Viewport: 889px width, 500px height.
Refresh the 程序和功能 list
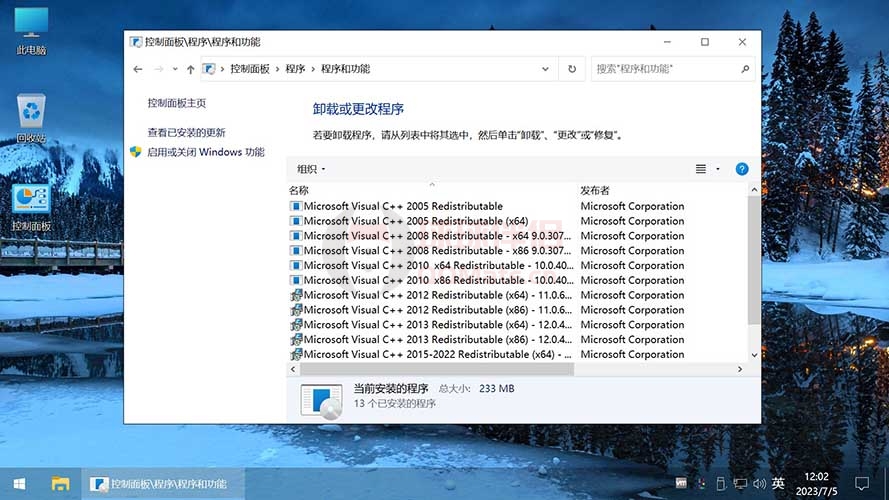[x=572, y=69]
